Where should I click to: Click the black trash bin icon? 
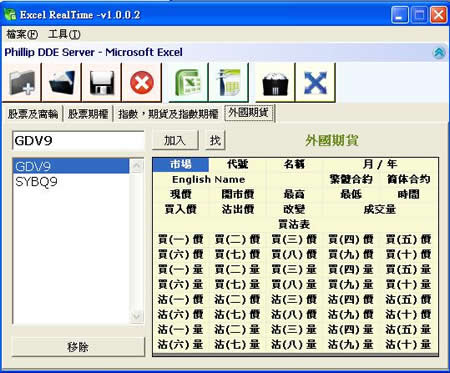pyautogui.click(x=275, y=82)
